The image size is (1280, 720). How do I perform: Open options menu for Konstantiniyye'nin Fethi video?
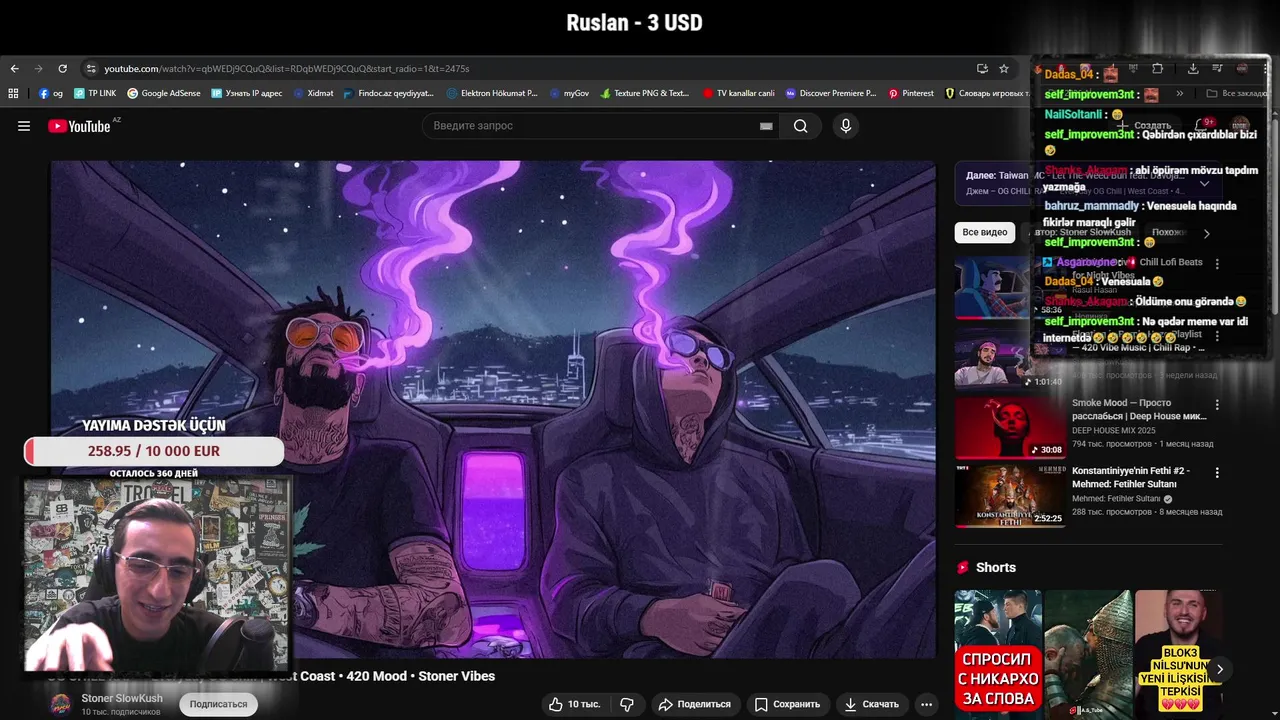tap(1217, 472)
